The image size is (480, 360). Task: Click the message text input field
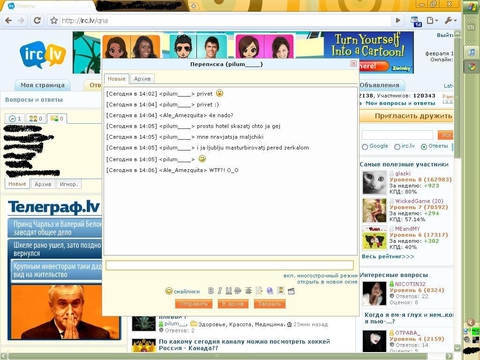coord(229,265)
